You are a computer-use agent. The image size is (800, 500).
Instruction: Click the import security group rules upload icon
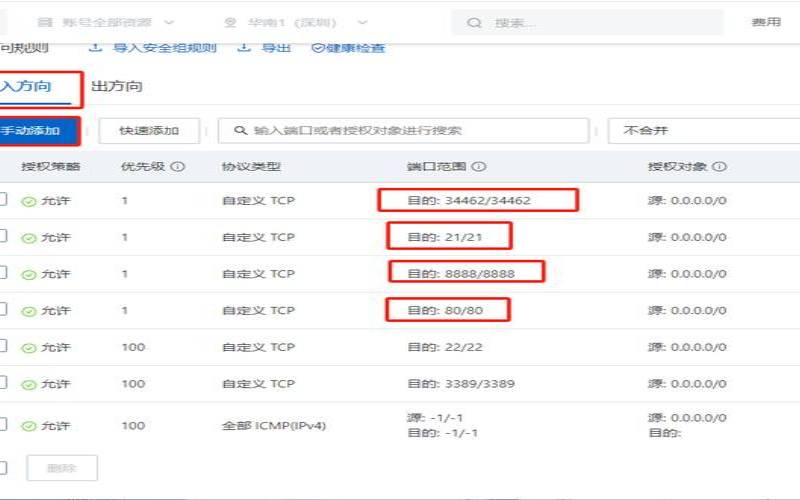tap(95, 47)
